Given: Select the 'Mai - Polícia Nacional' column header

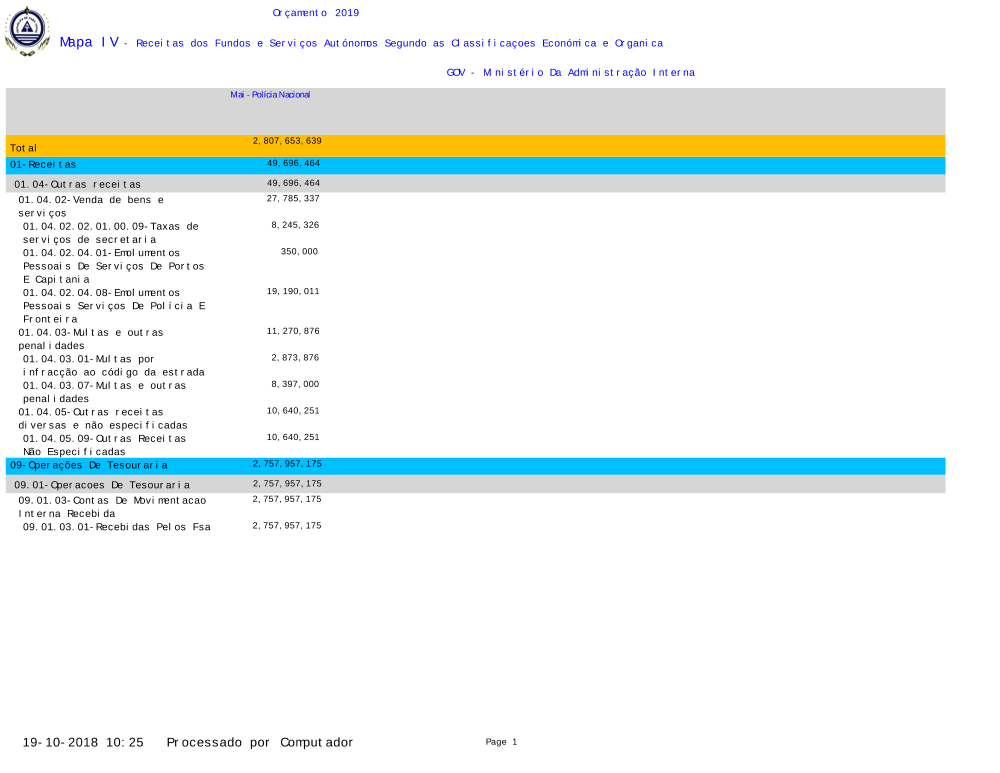Looking at the screenshot, I should (x=270, y=94).
